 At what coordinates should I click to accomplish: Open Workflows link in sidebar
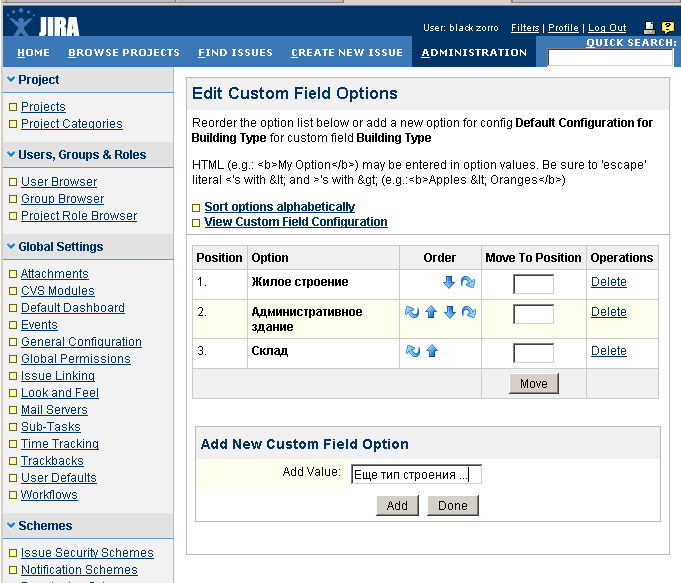49,494
